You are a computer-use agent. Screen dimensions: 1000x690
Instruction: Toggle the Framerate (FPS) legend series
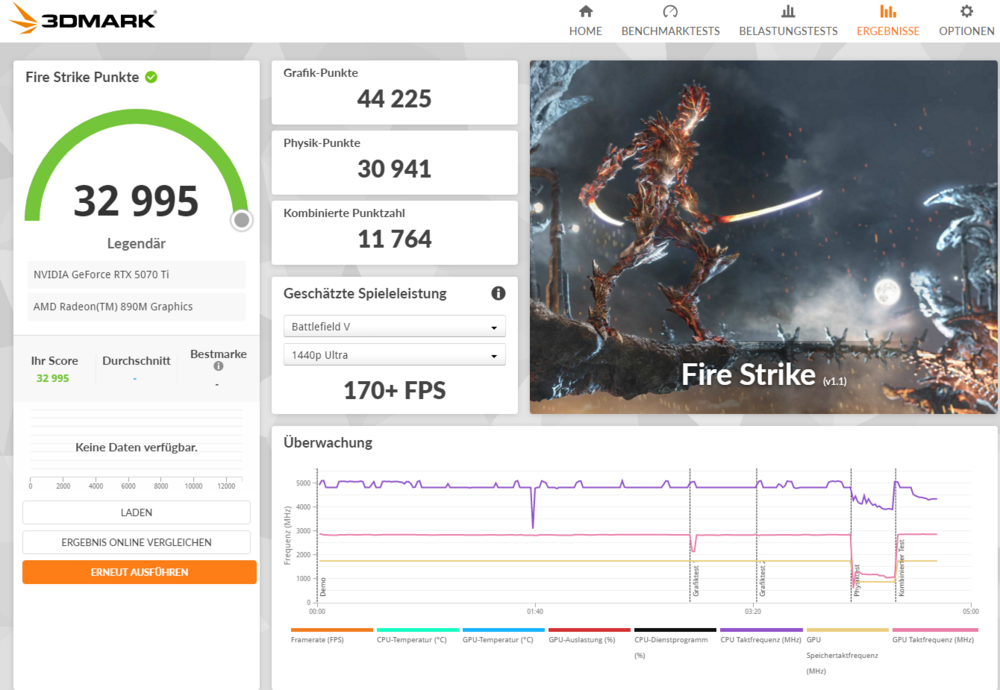pos(317,639)
